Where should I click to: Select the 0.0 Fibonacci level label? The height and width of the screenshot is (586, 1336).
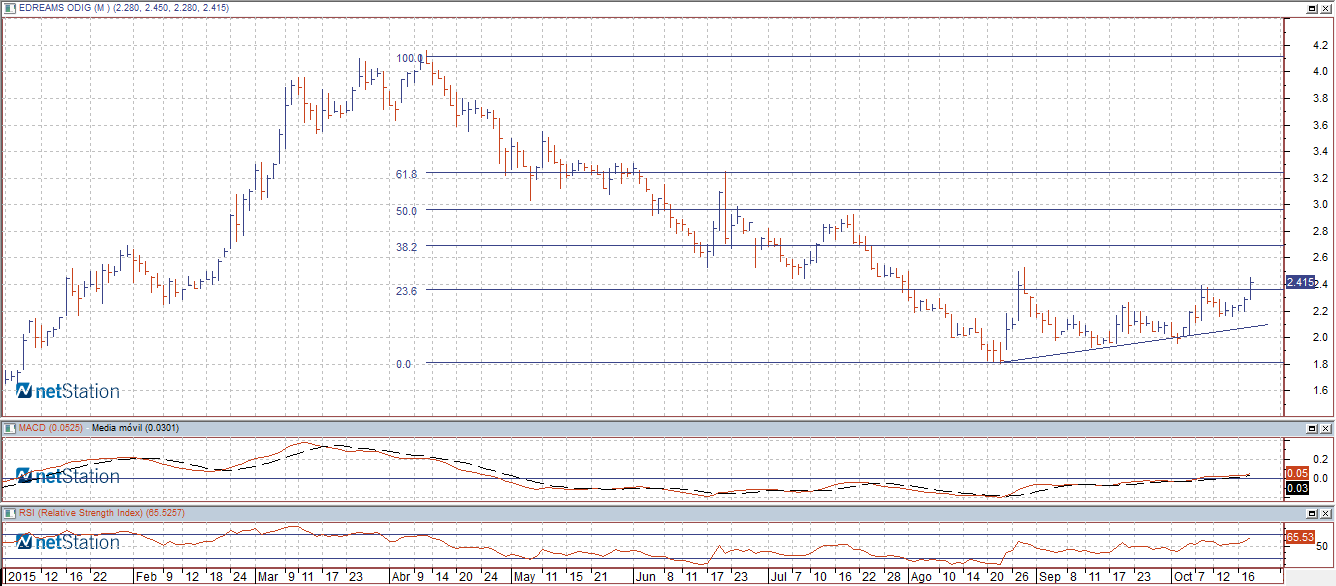click(403, 364)
